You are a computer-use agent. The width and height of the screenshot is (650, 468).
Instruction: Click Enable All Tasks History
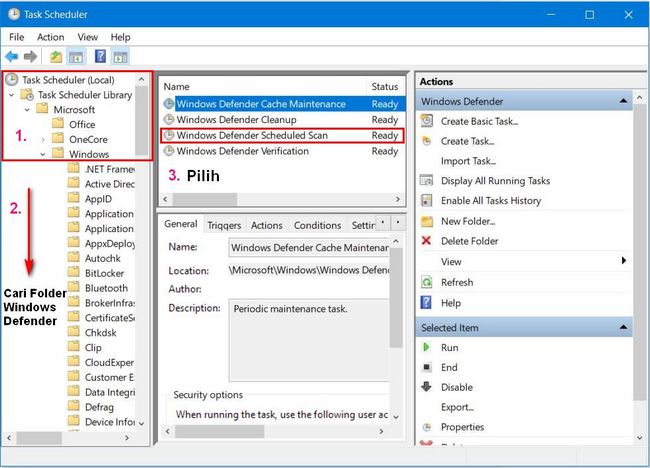tap(491, 201)
